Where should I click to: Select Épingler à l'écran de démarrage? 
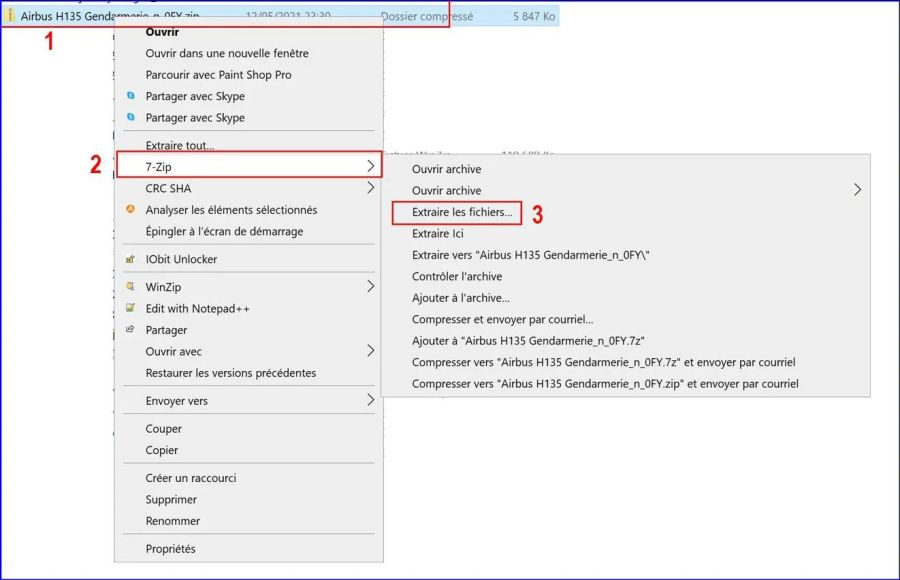[x=224, y=231]
